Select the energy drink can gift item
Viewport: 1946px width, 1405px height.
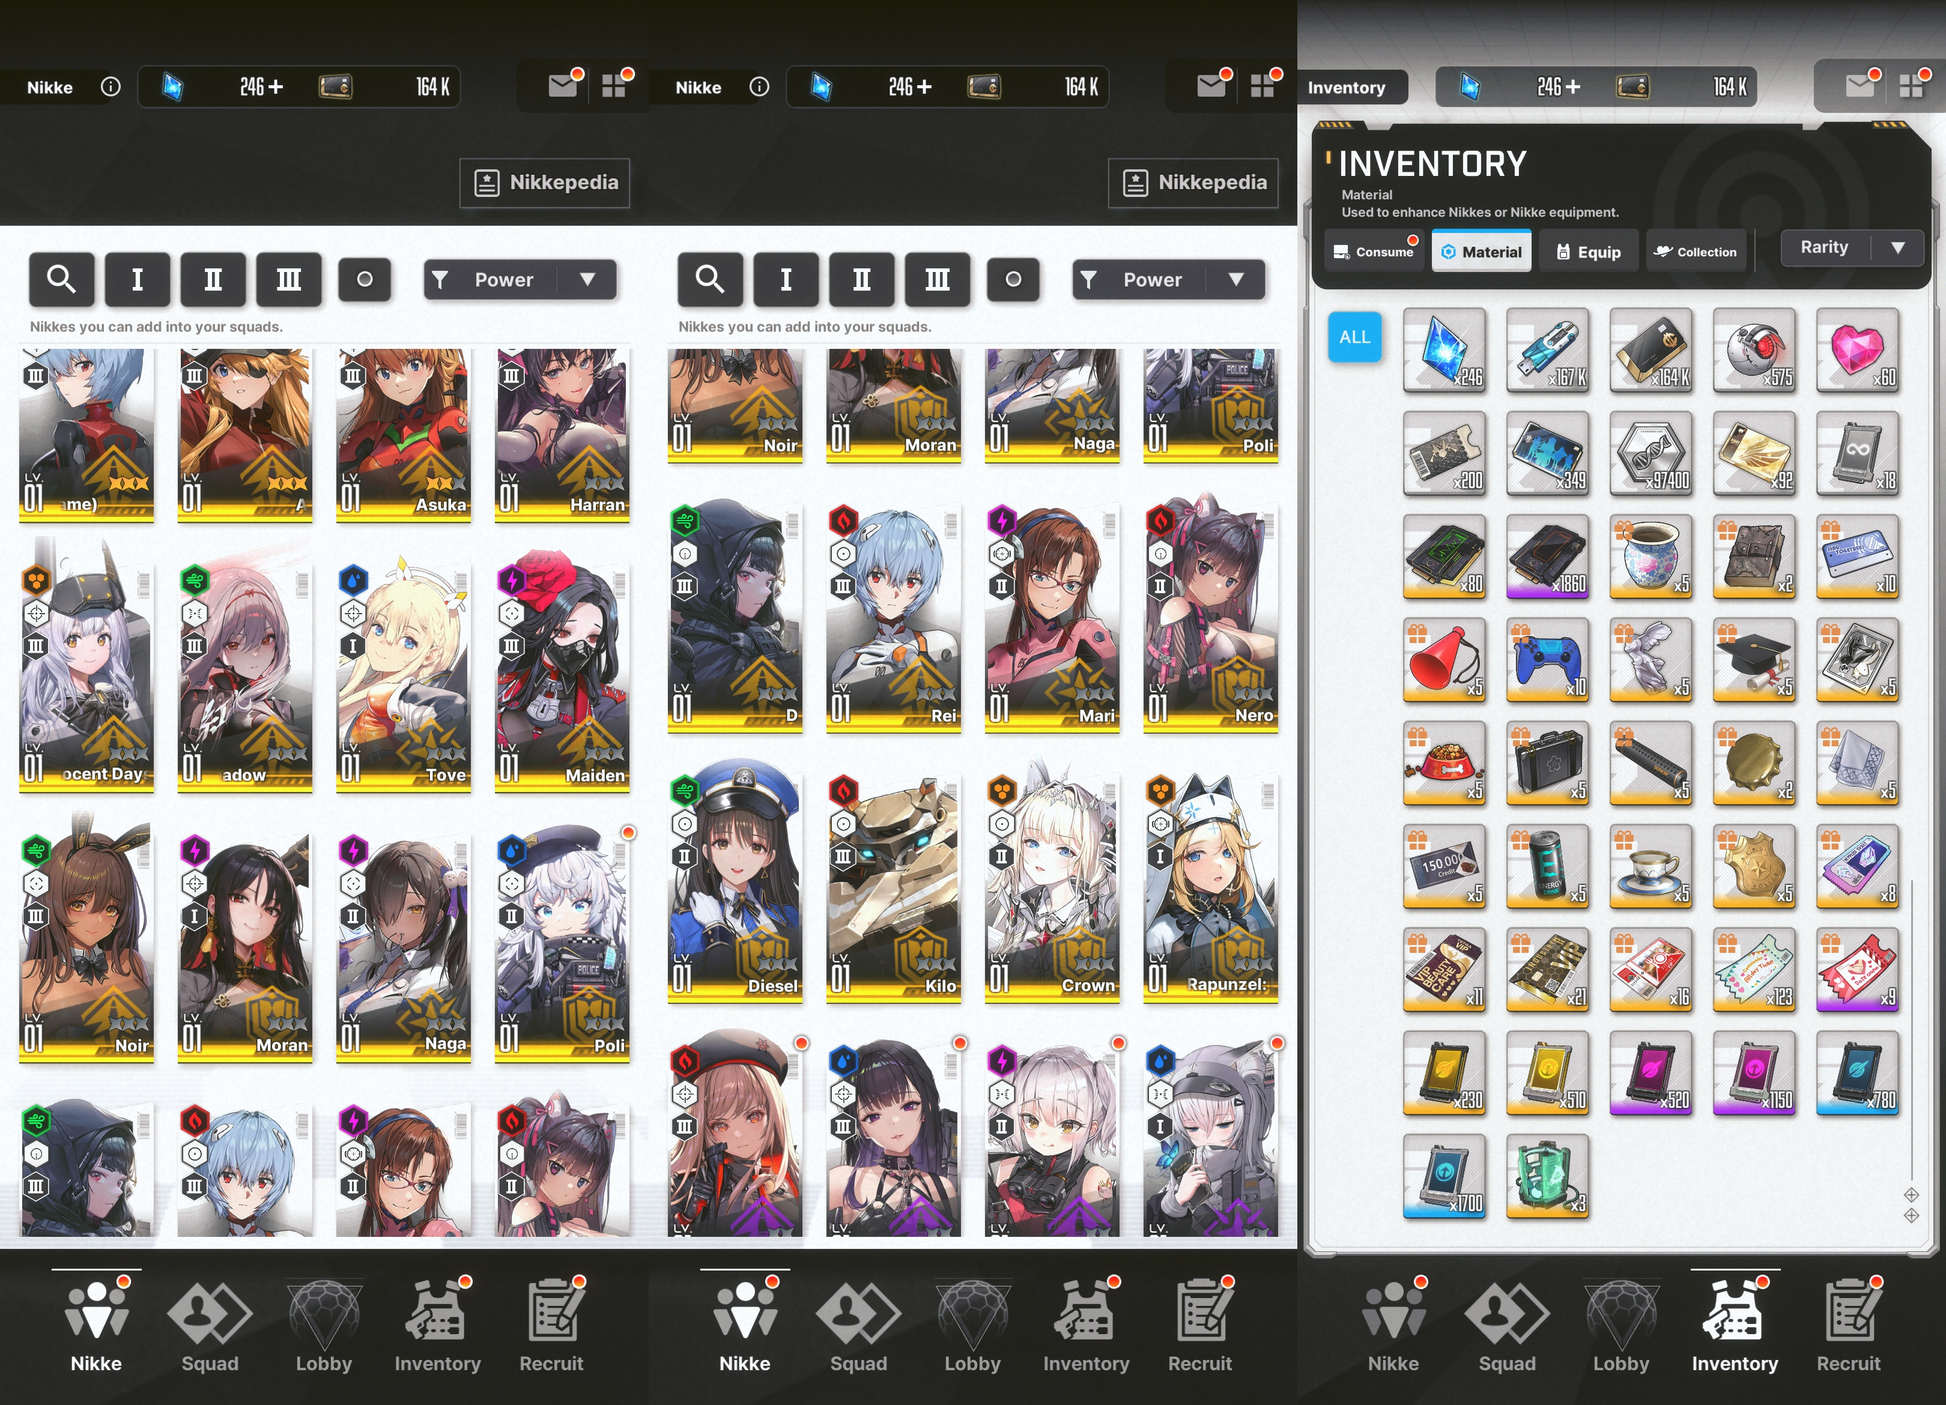[x=1547, y=866]
